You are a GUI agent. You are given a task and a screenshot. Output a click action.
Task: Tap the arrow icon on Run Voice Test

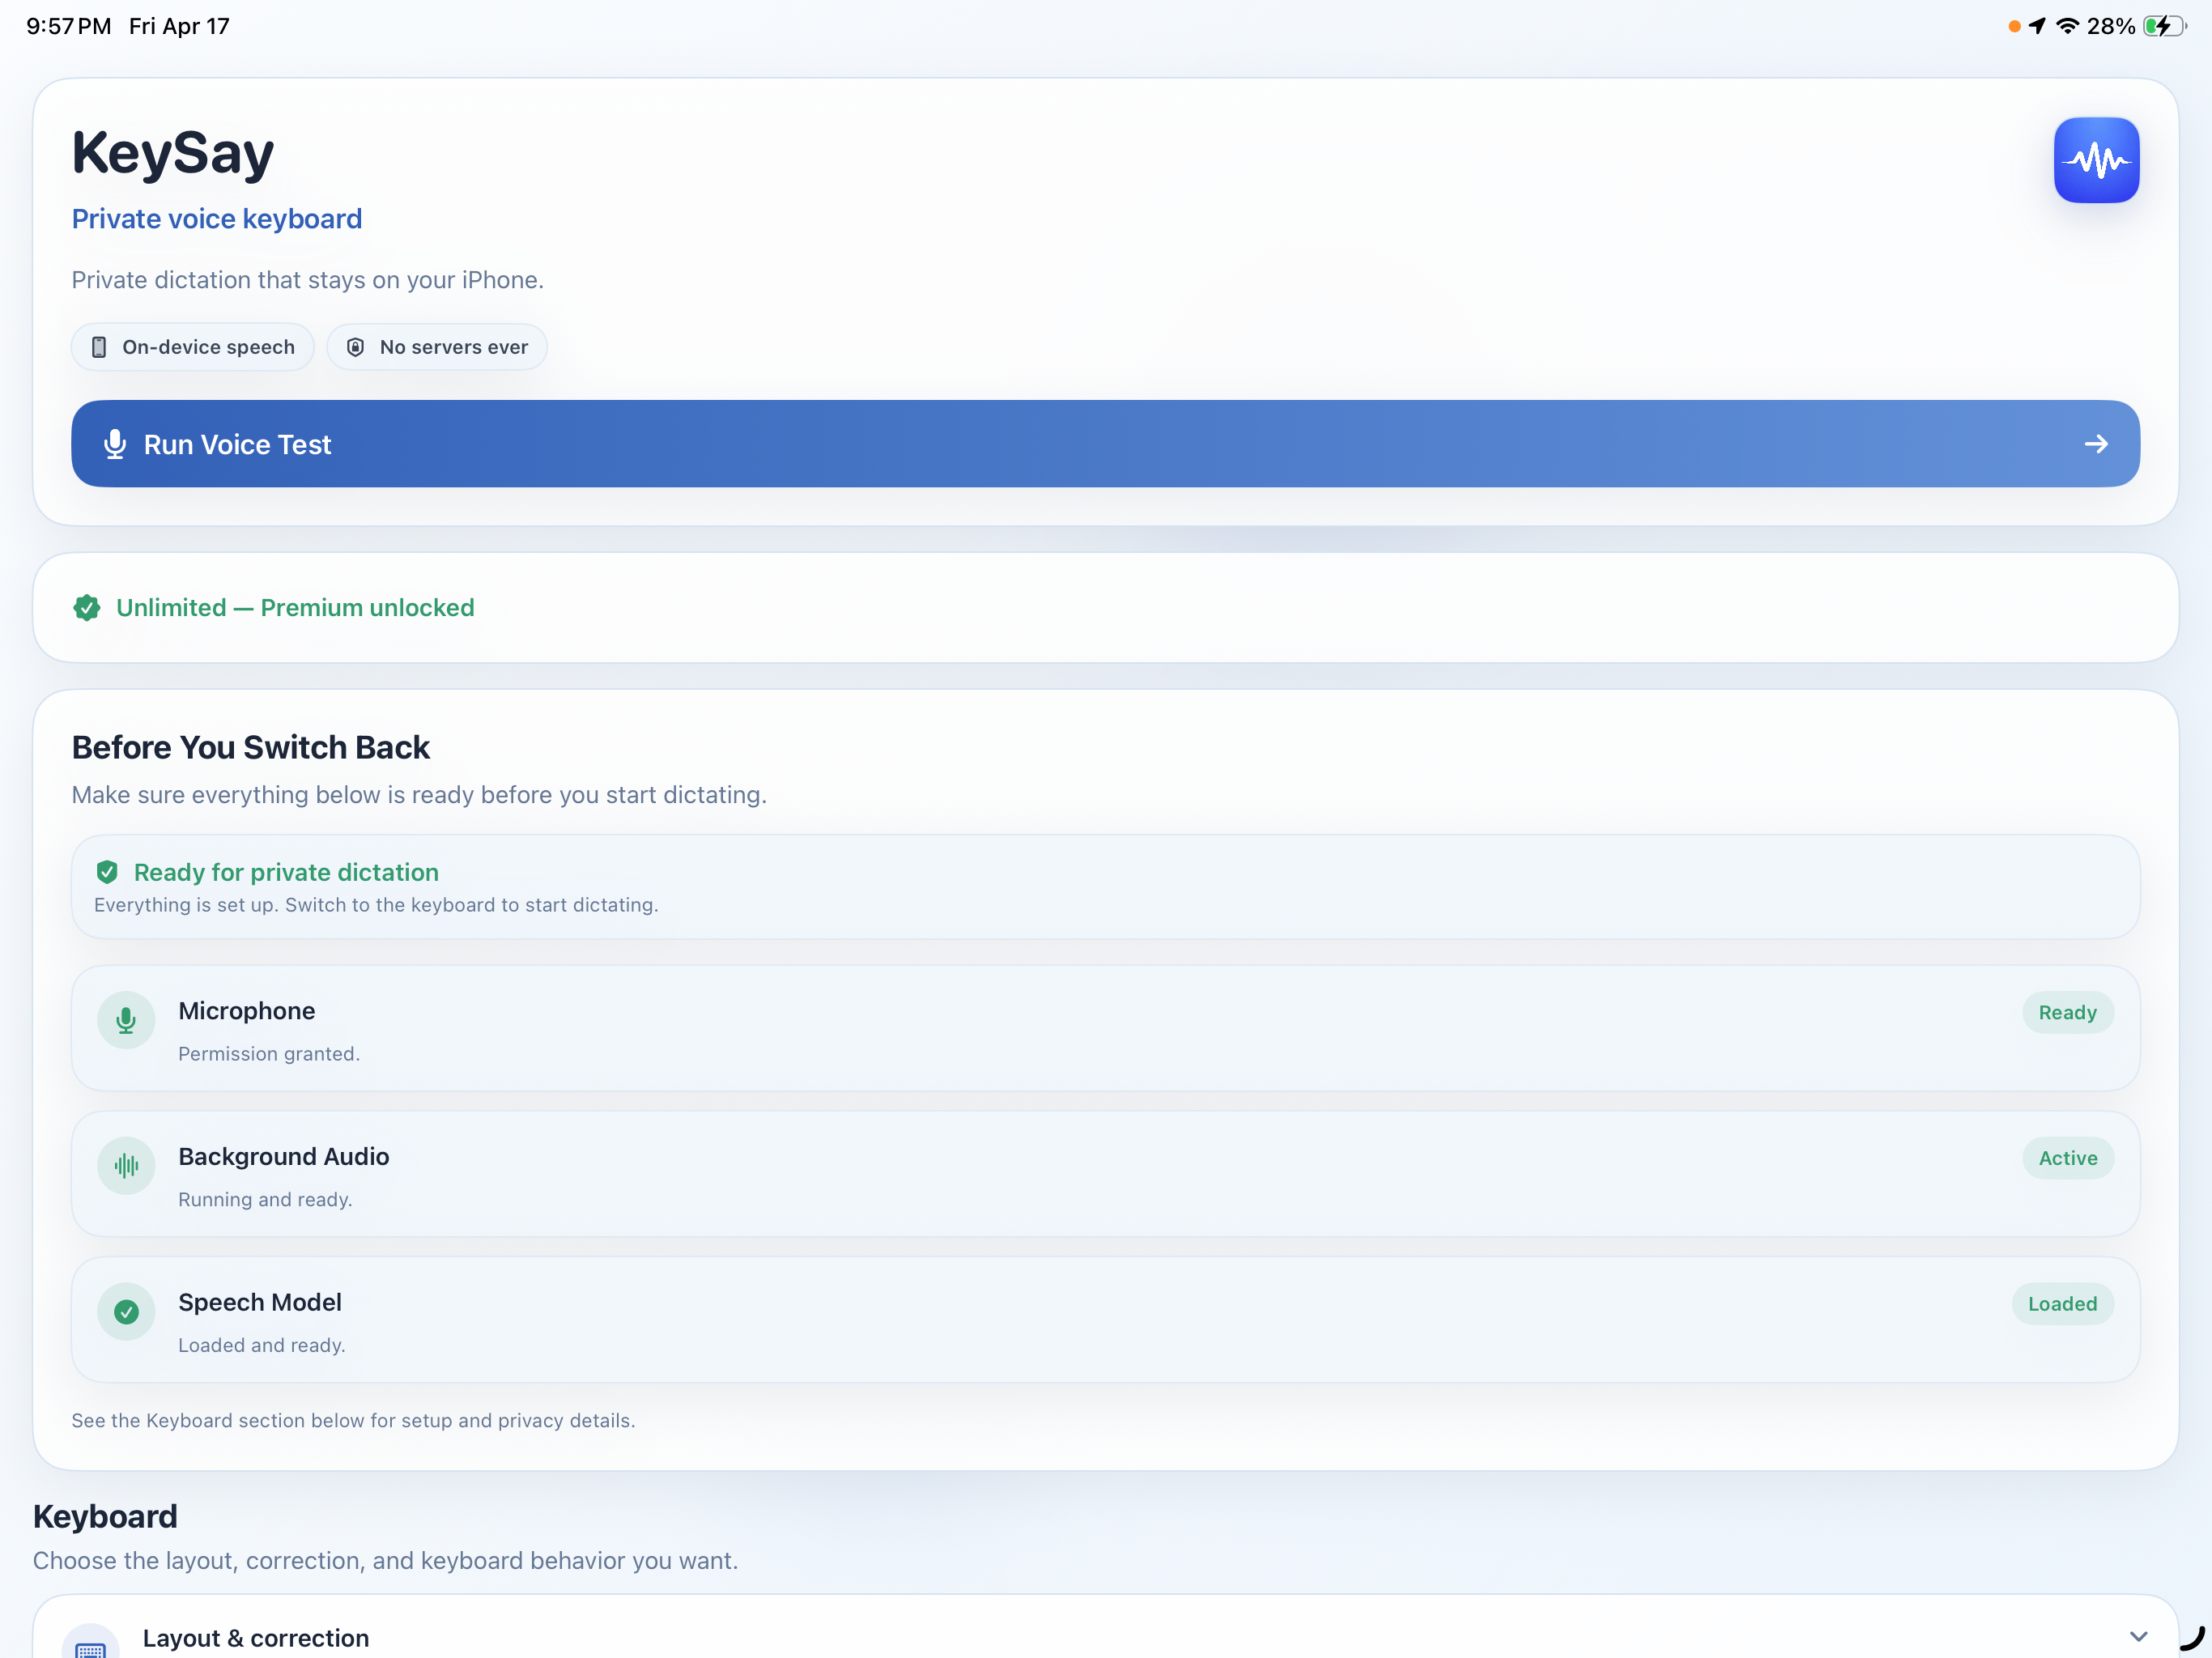click(x=2096, y=444)
